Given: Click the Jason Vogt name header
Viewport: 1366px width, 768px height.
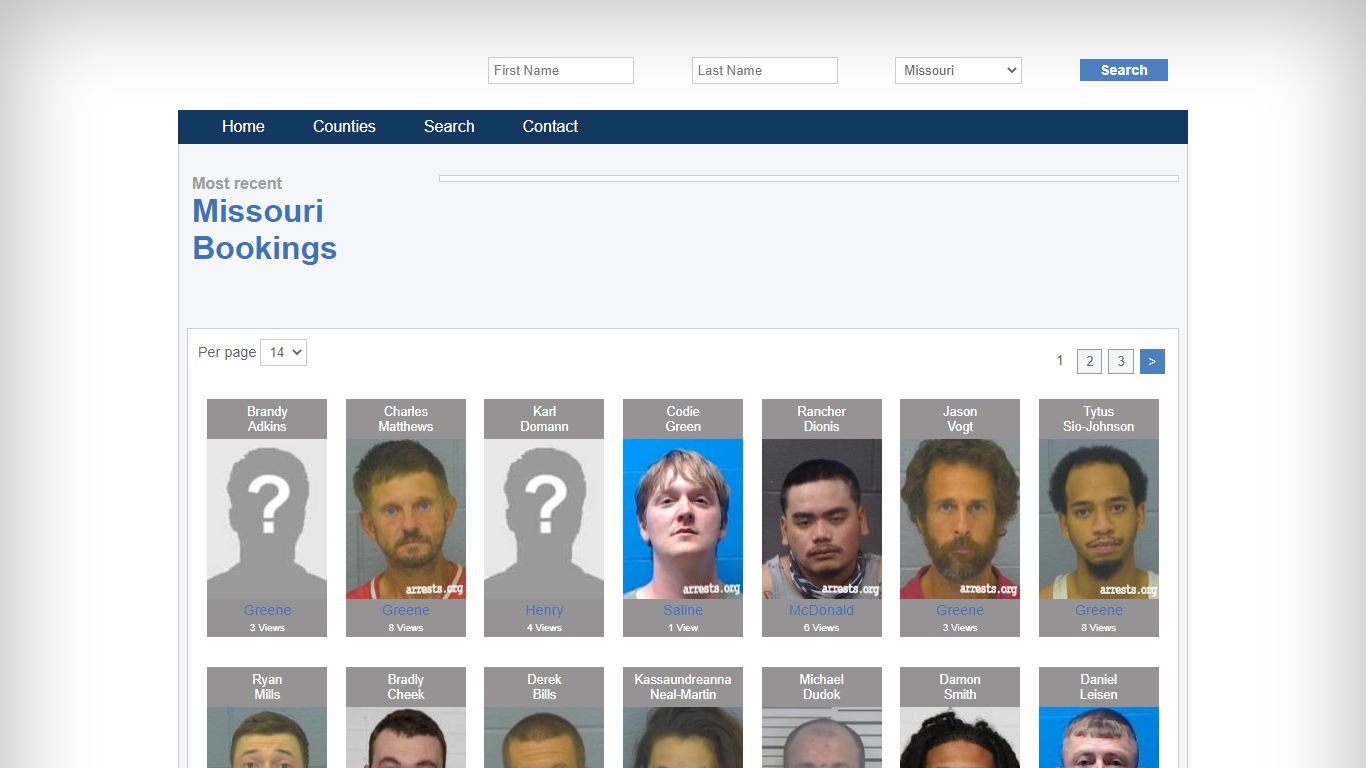Looking at the screenshot, I should coord(960,419).
